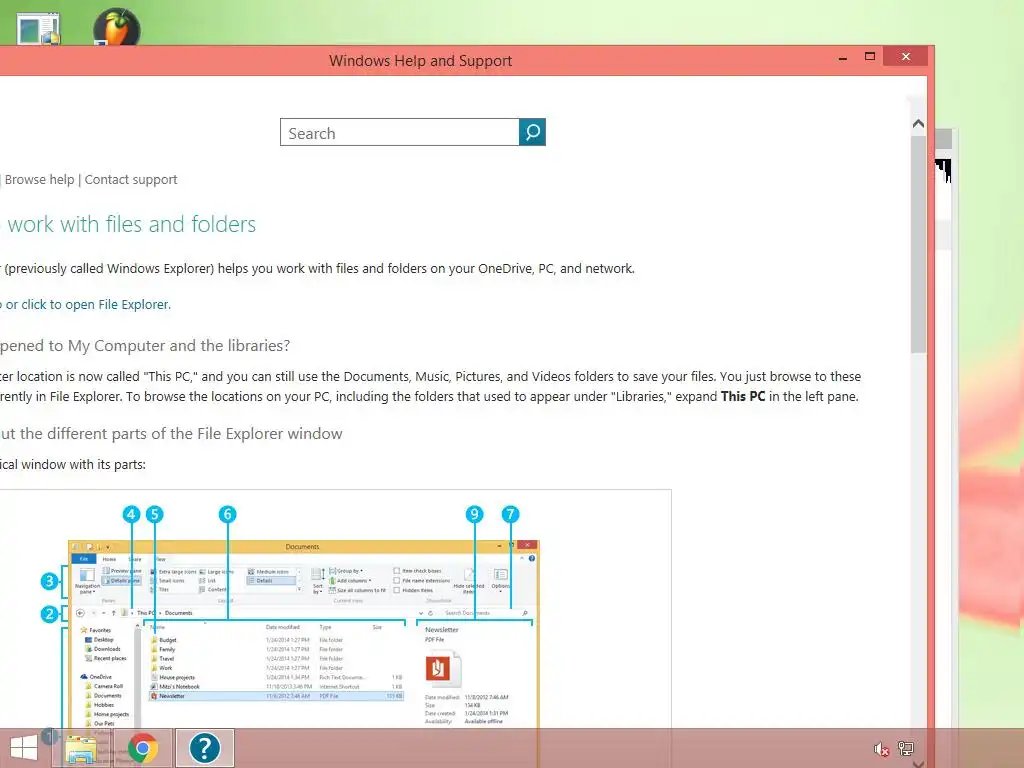Click the muted volume tray icon
This screenshot has width=1024, height=768.
882,749
